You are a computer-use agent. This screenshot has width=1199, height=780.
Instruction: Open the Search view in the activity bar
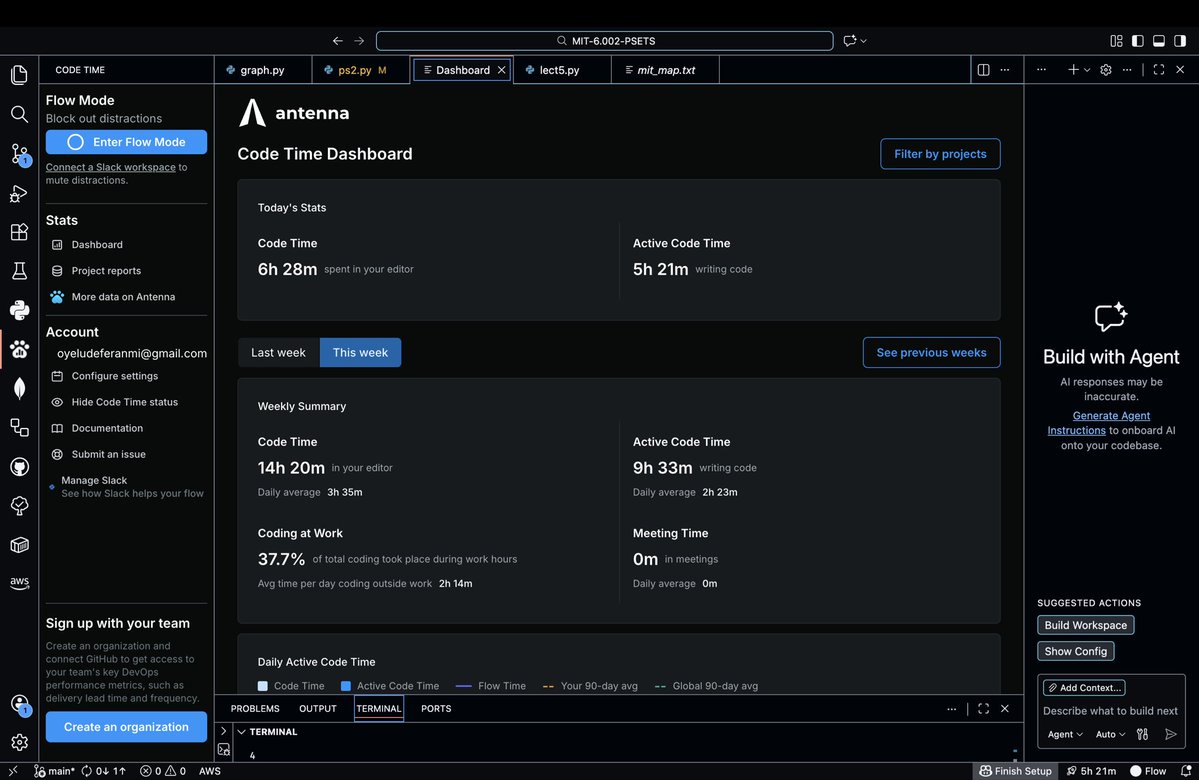[x=19, y=114]
